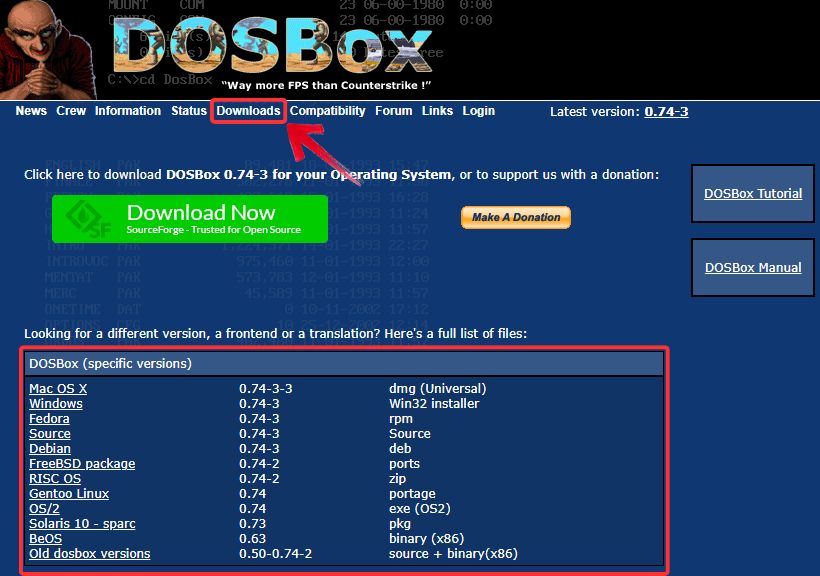Open the Status page
Viewport: 820px width, 576px height.
(189, 111)
